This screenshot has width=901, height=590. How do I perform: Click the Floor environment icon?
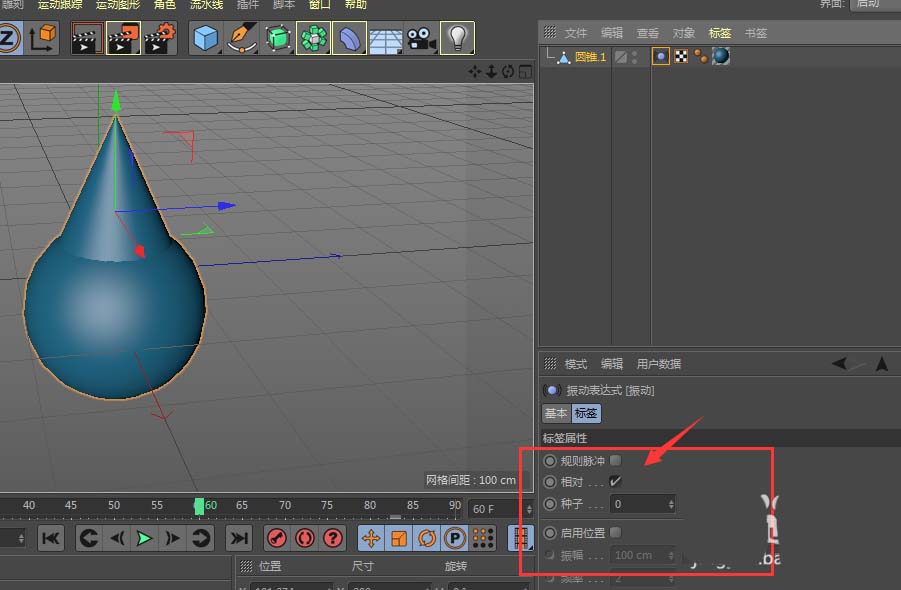pos(385,39)
